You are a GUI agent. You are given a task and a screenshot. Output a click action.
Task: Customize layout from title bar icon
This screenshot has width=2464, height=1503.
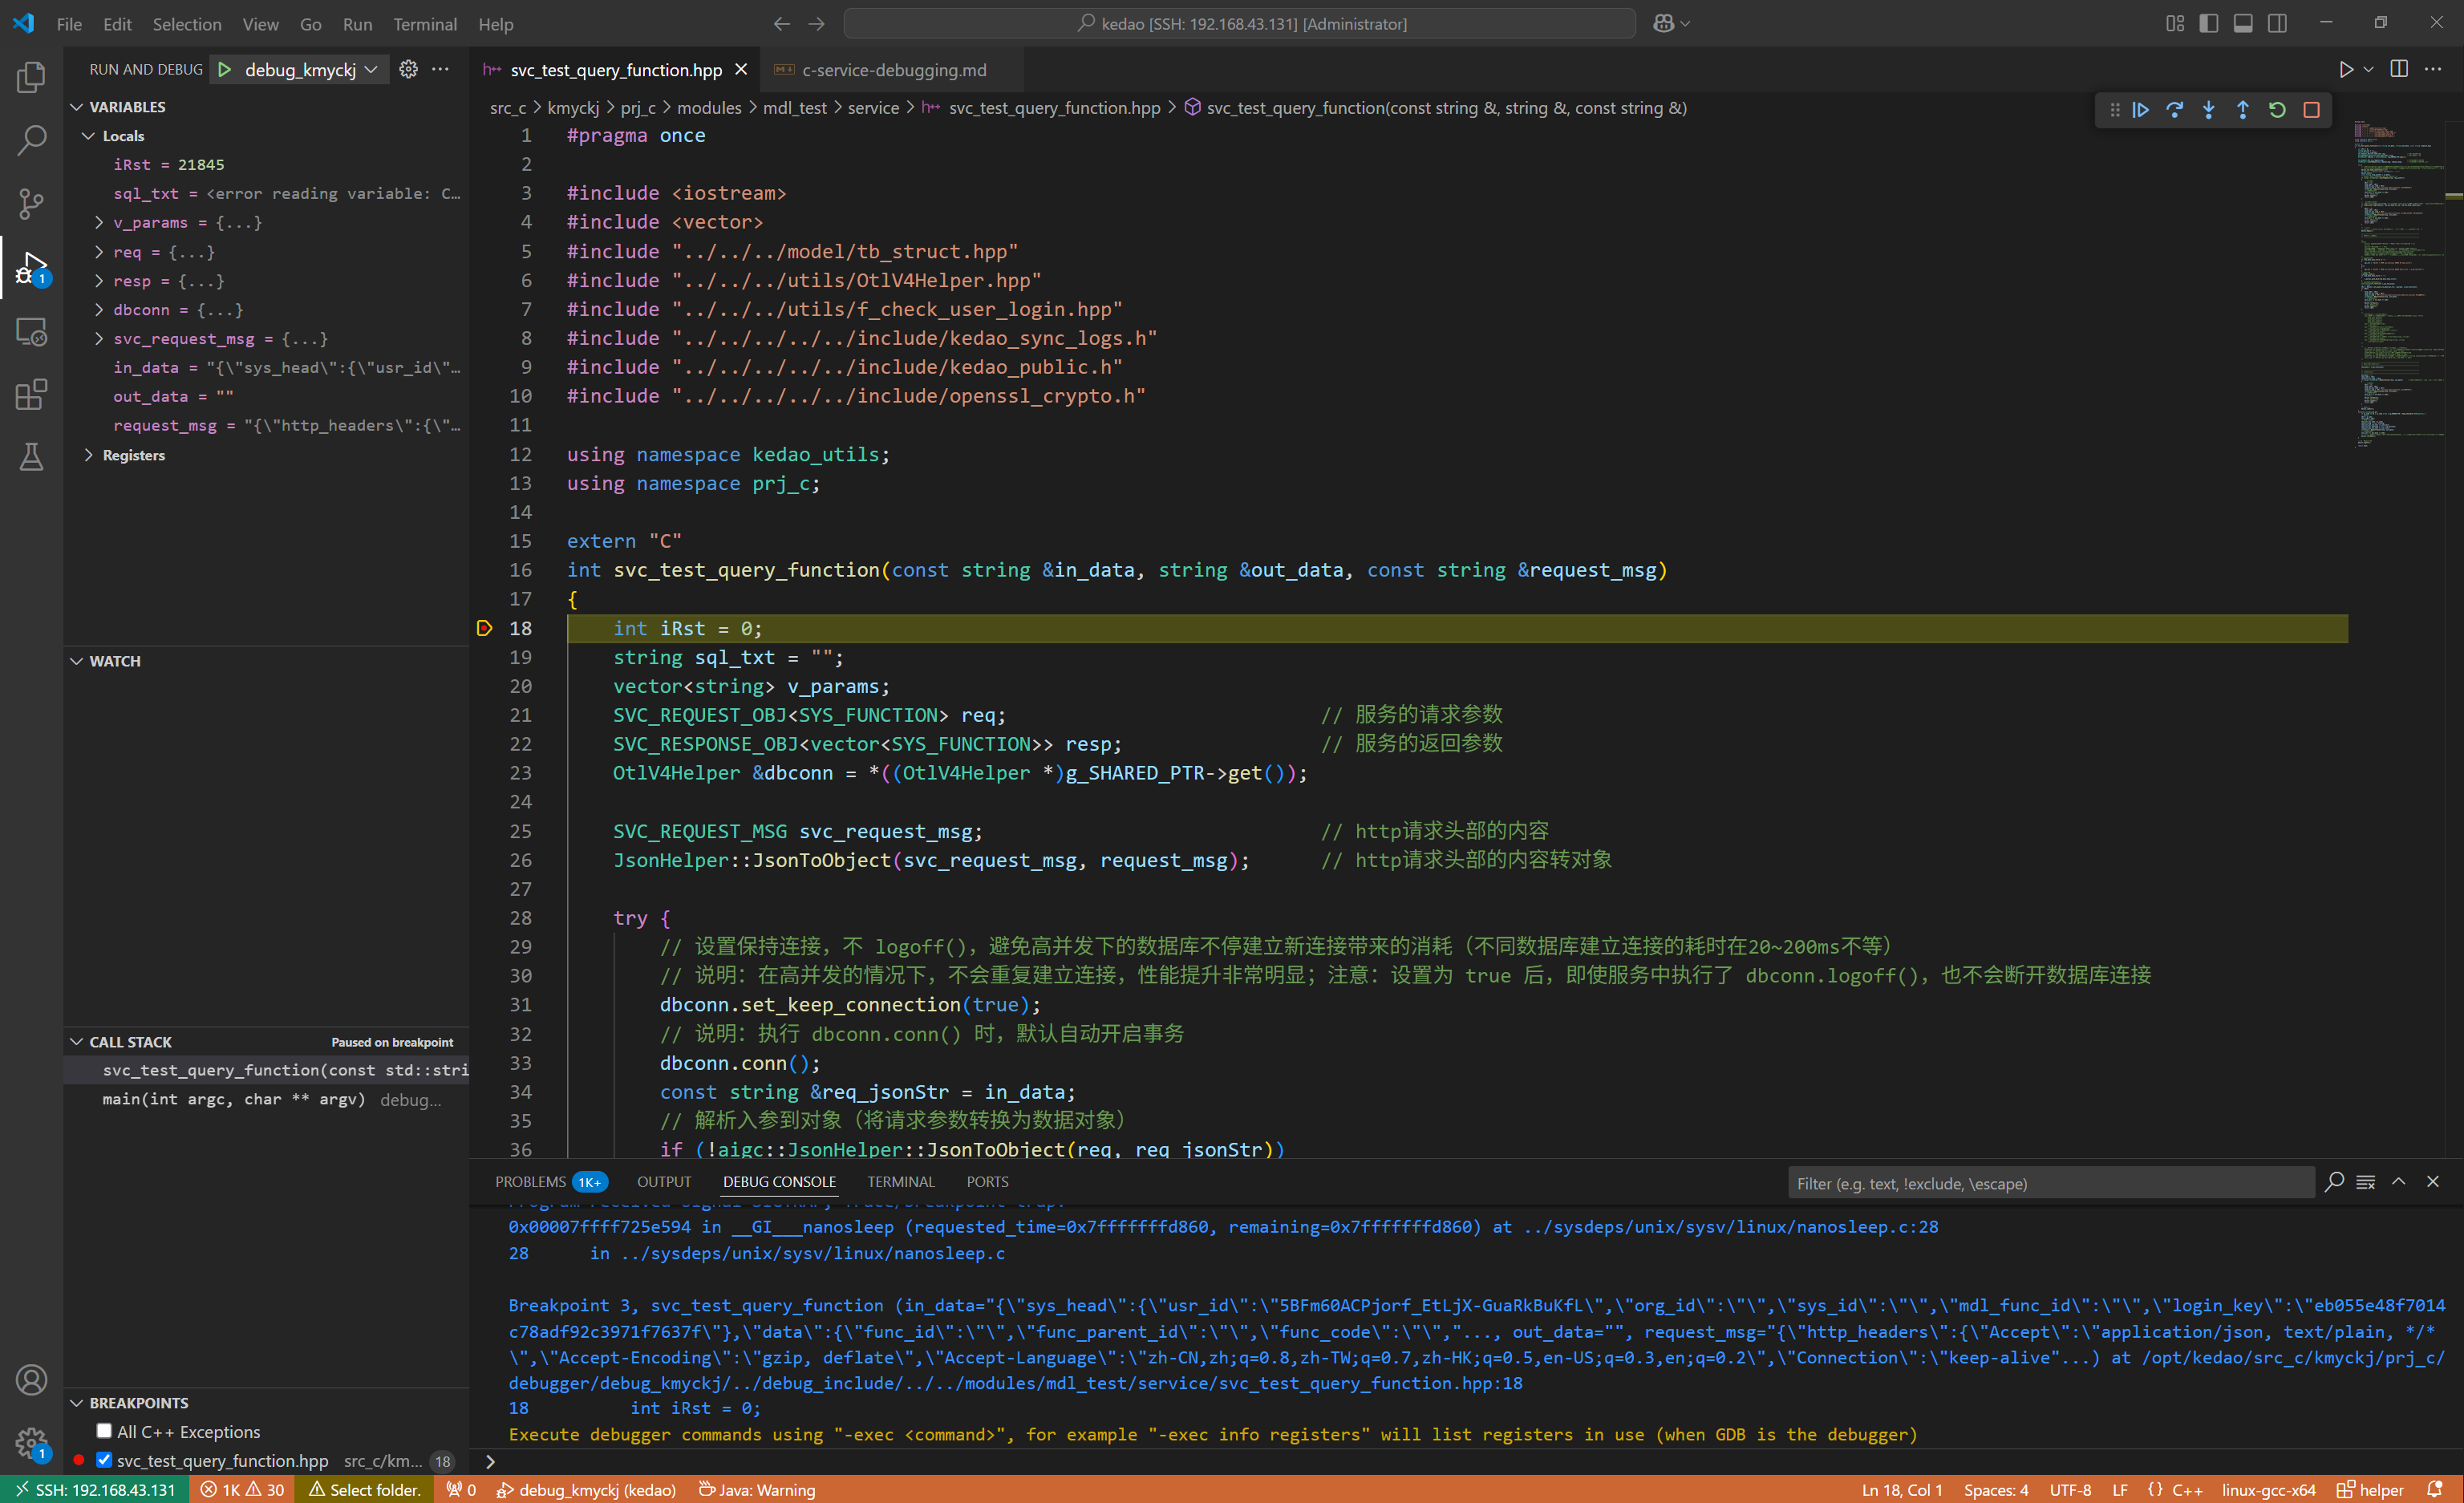coord(2175,24)
